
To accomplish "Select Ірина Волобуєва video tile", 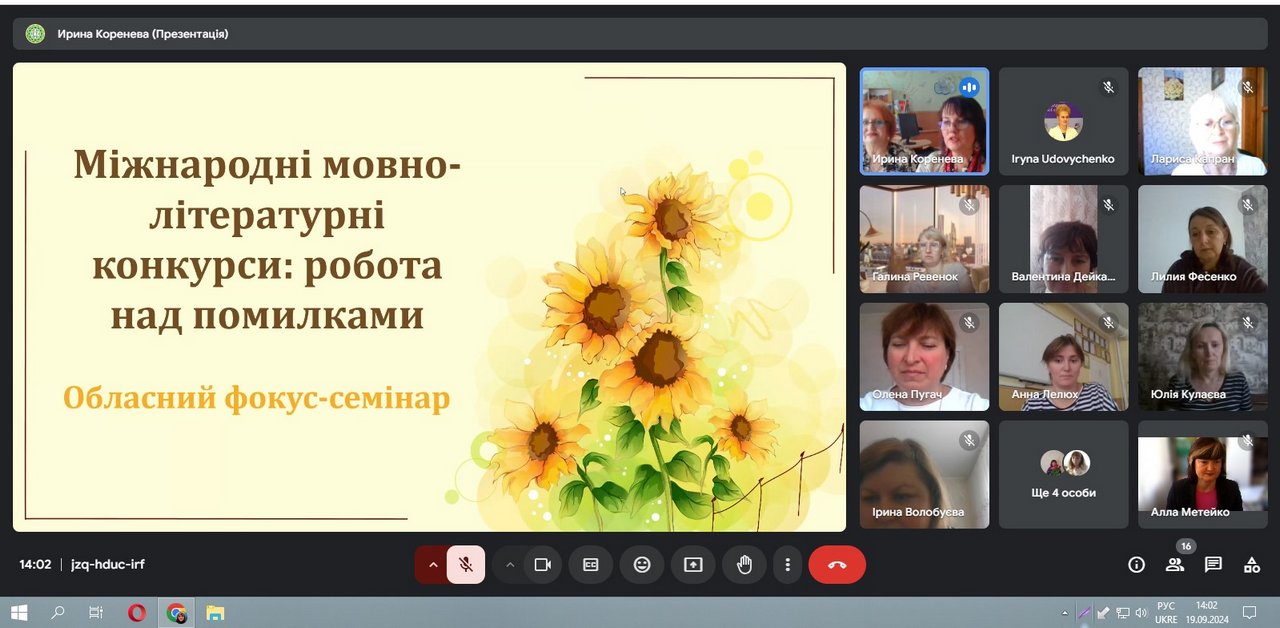I will pos(924,474).
